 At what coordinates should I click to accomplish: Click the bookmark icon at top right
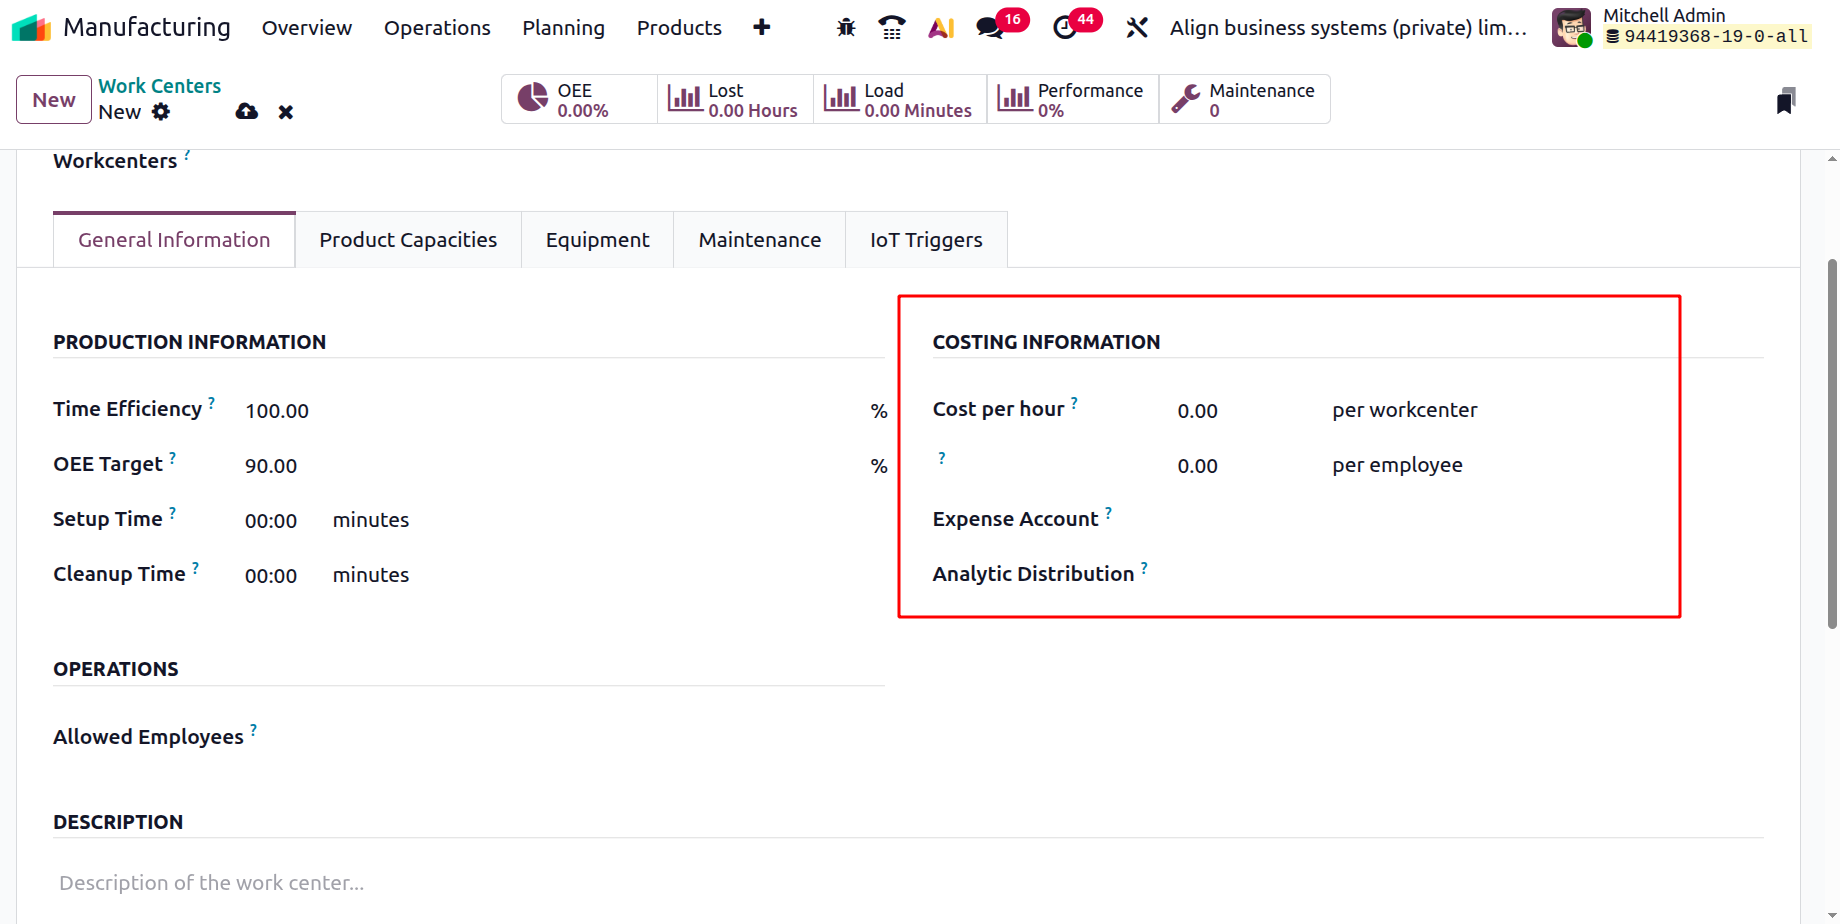tap(1786, 100)
